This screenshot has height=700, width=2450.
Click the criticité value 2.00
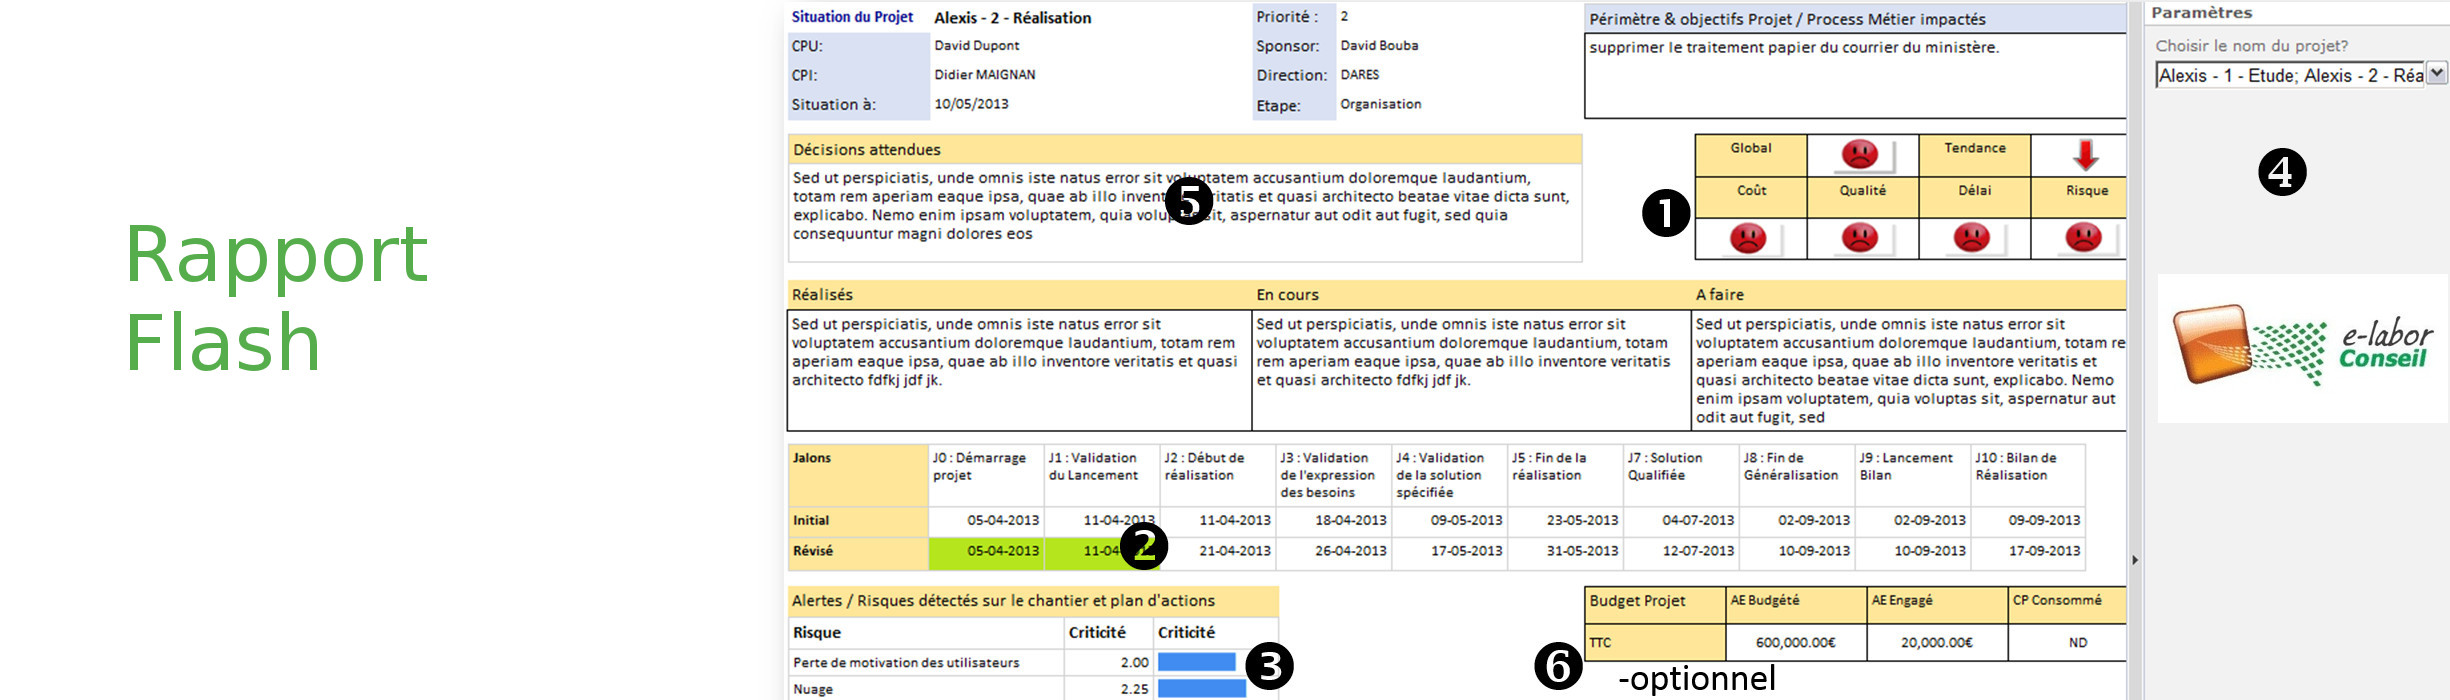point(1134,663)
